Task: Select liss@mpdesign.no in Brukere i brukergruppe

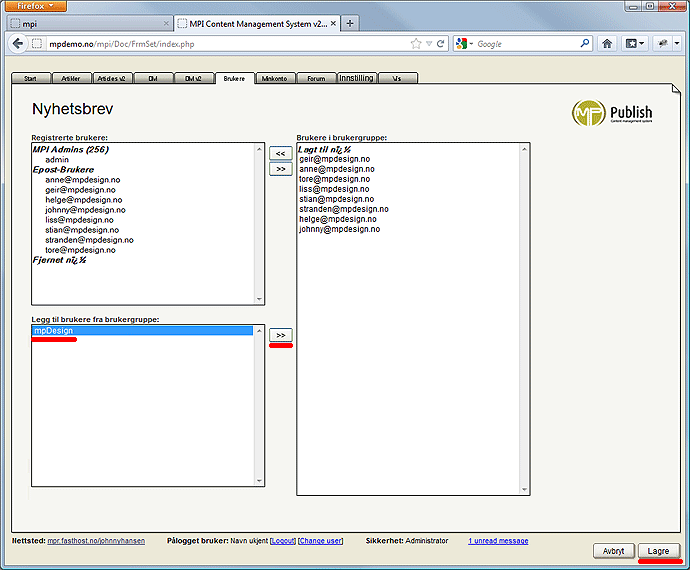Action: 334,189
